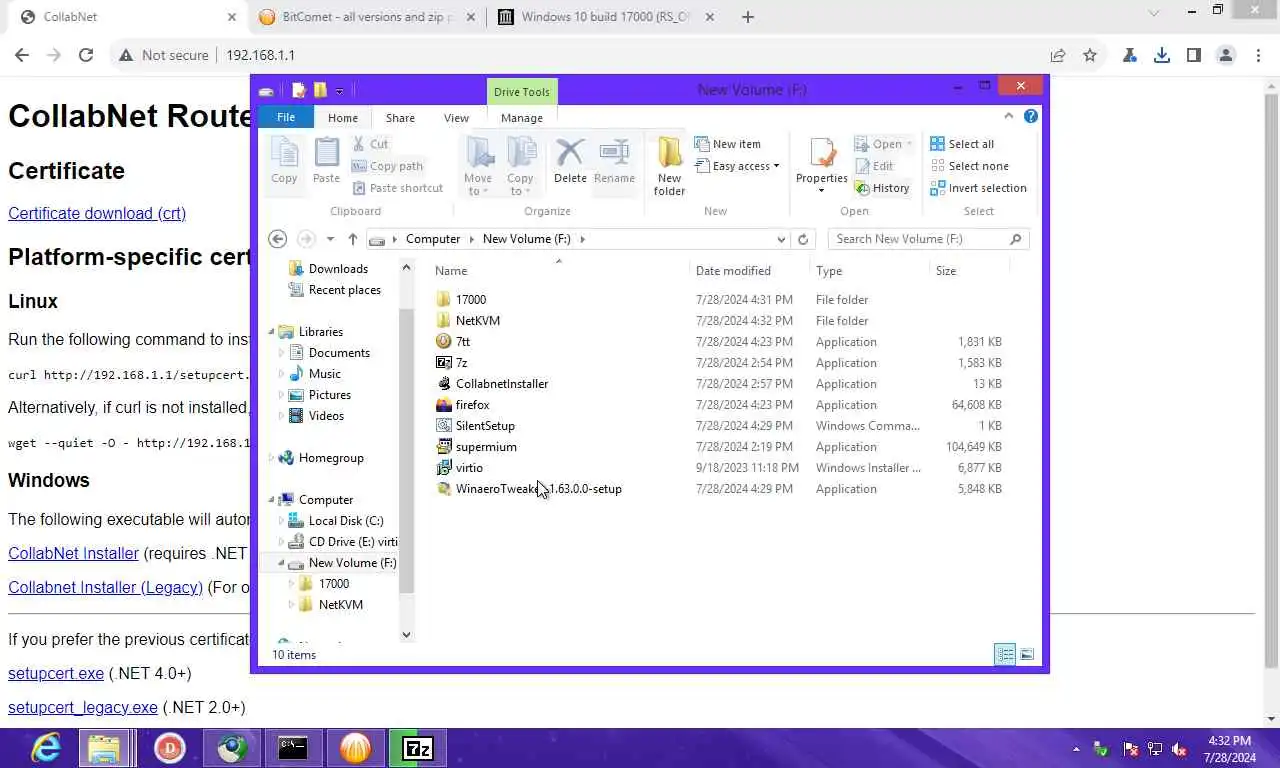Expand the Homegroup tree node
The width and height of the screenshot is (1280, 768).
(x=271, y=458)
